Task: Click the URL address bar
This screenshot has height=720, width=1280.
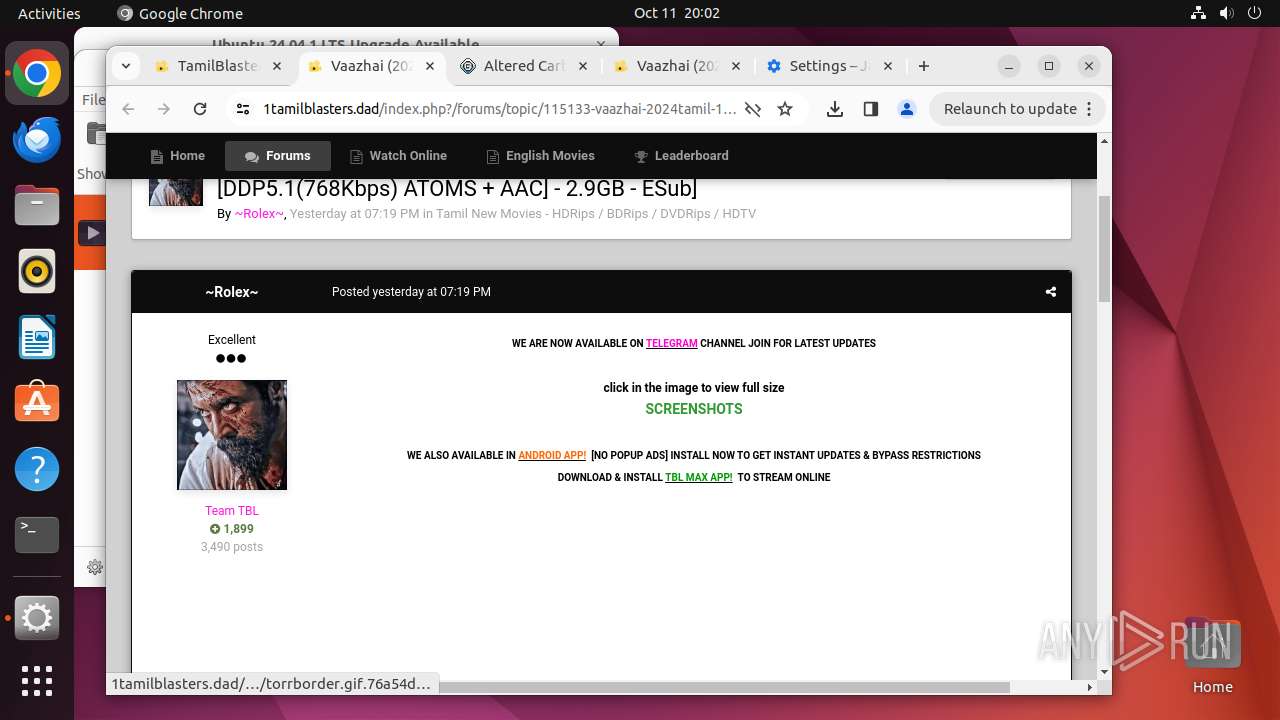Action: point(499,109)
